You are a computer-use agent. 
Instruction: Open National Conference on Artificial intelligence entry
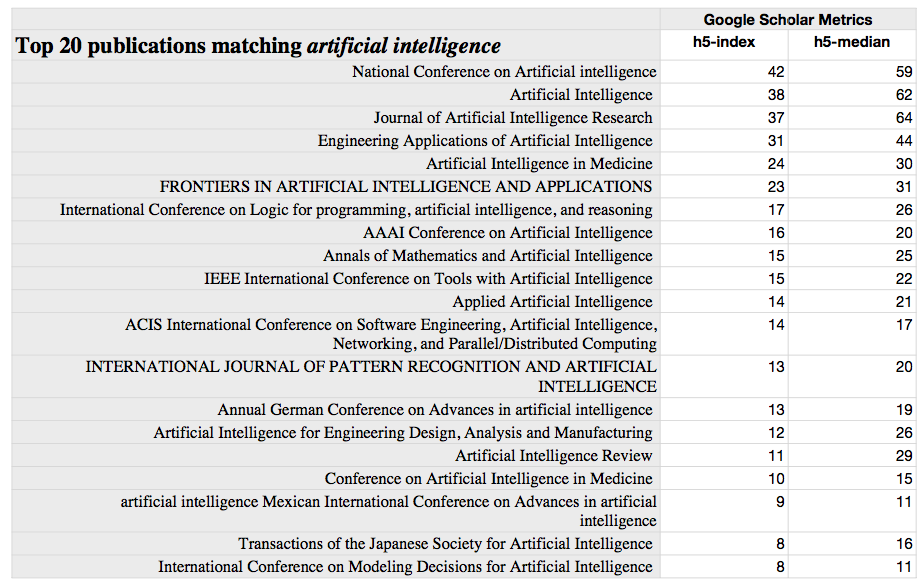click(504, 72)
